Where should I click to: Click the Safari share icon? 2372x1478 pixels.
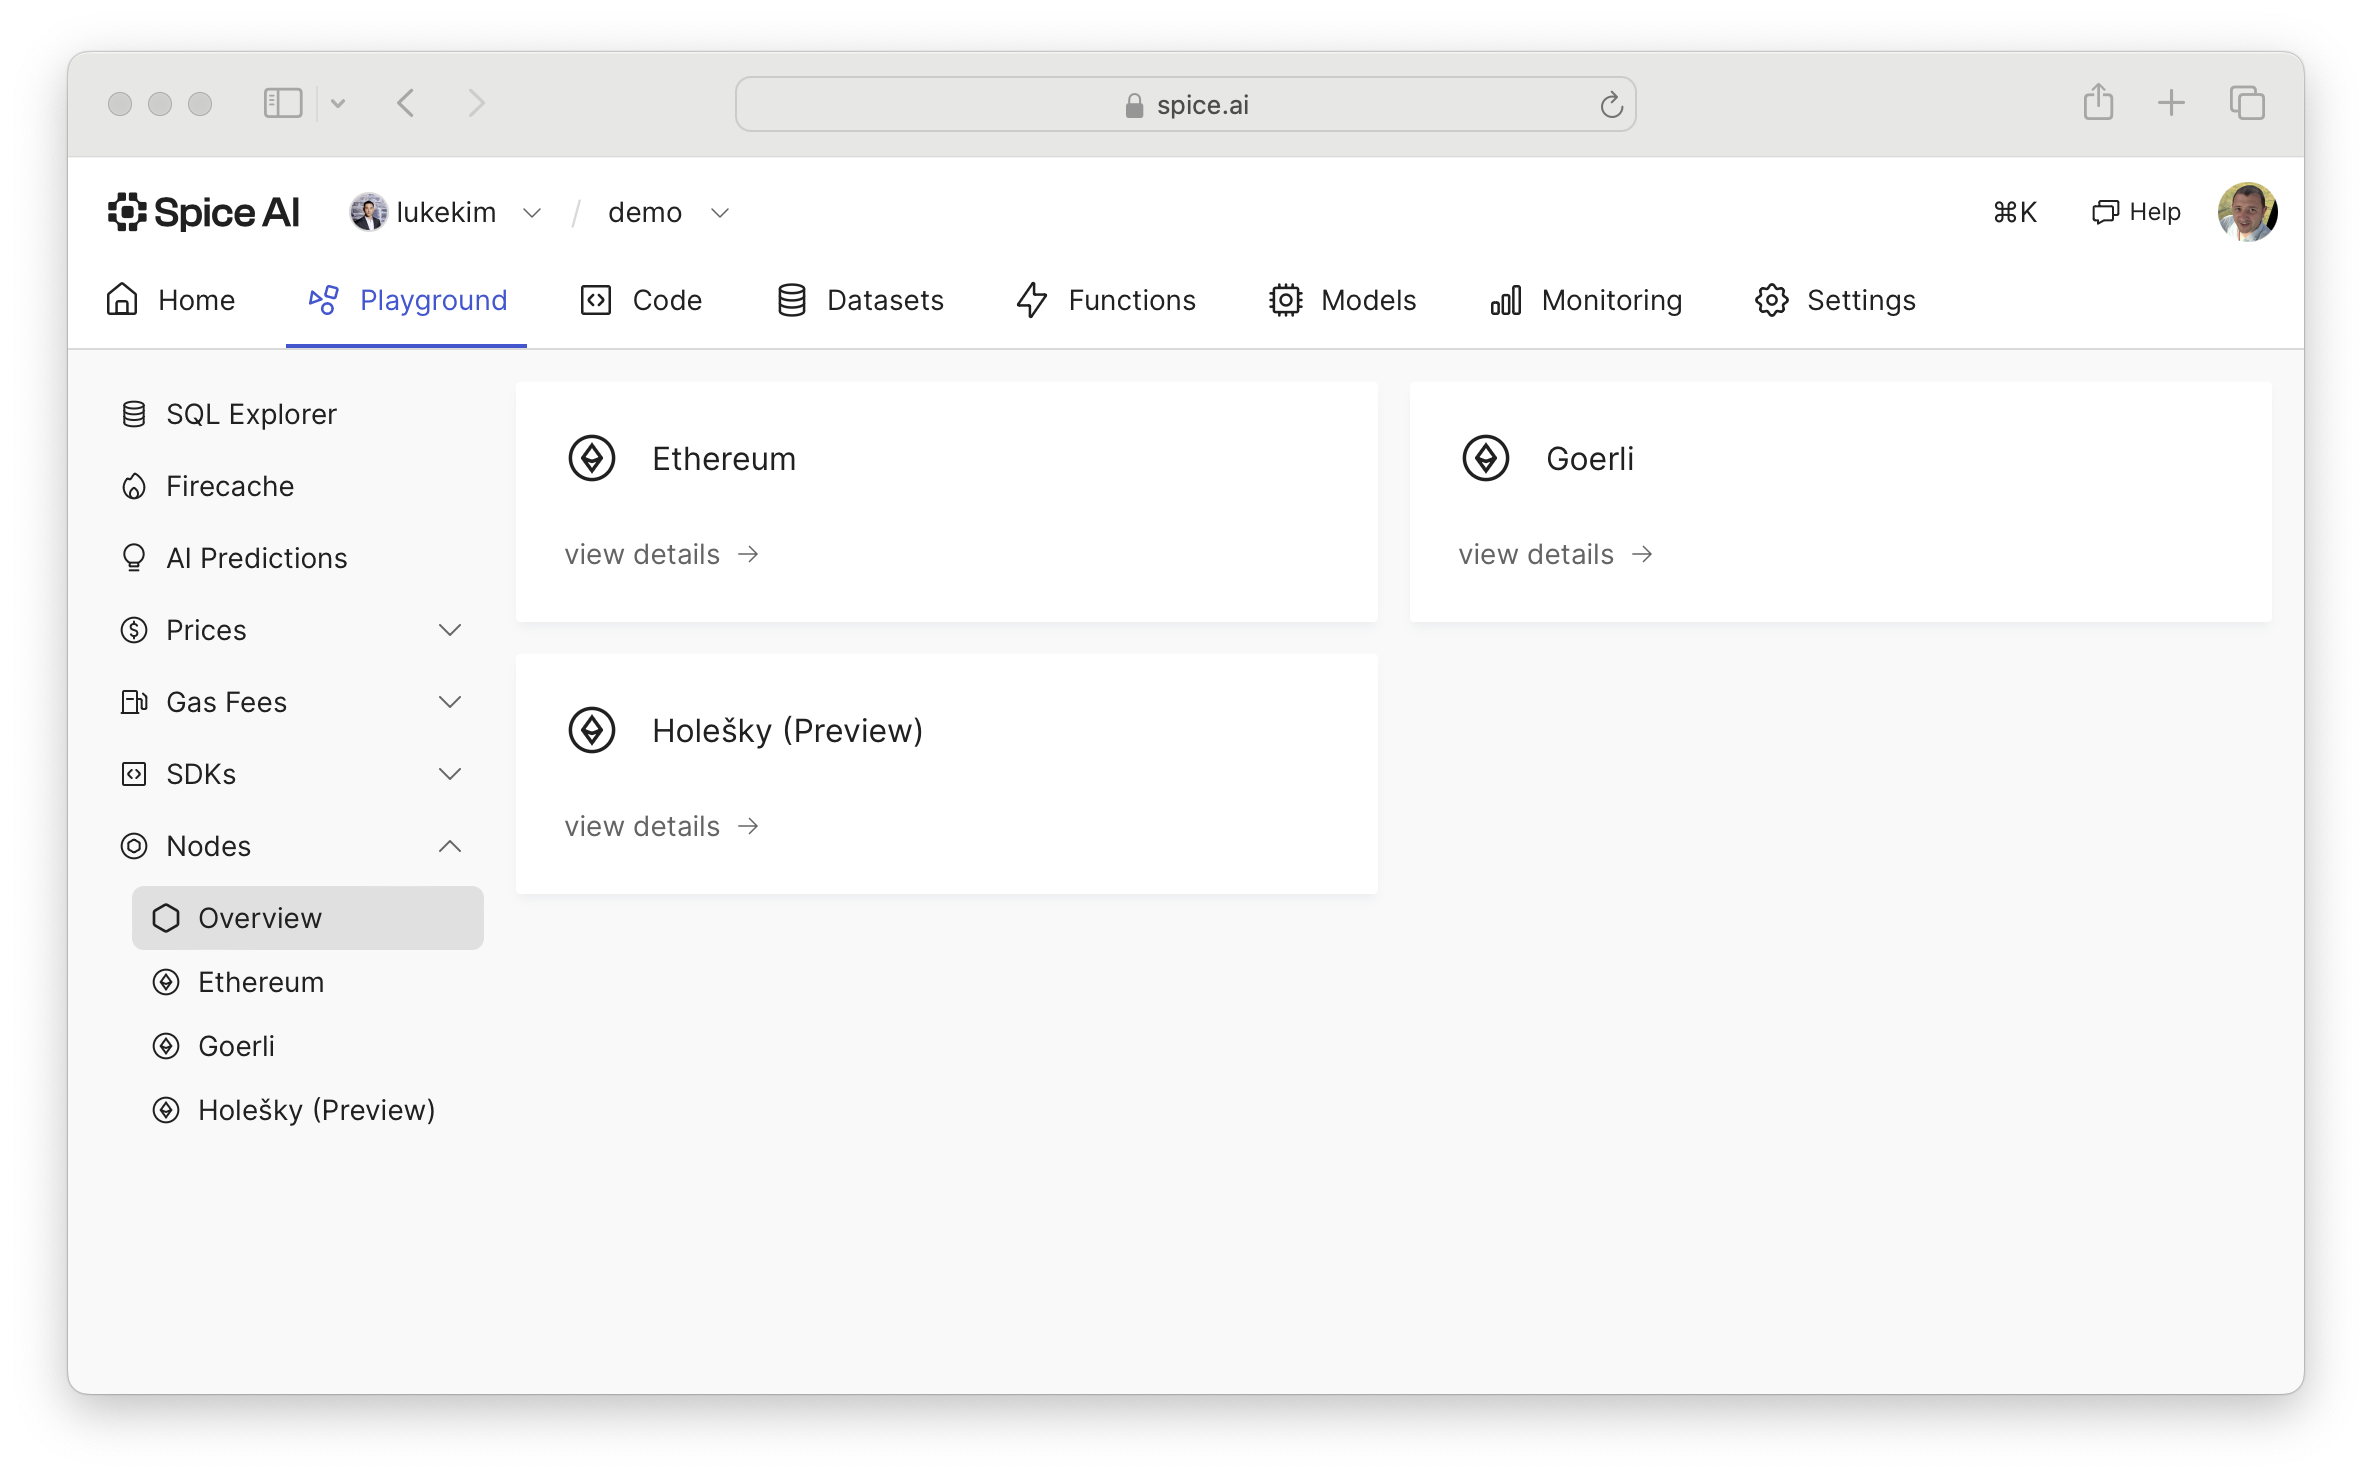[2098, 103]
